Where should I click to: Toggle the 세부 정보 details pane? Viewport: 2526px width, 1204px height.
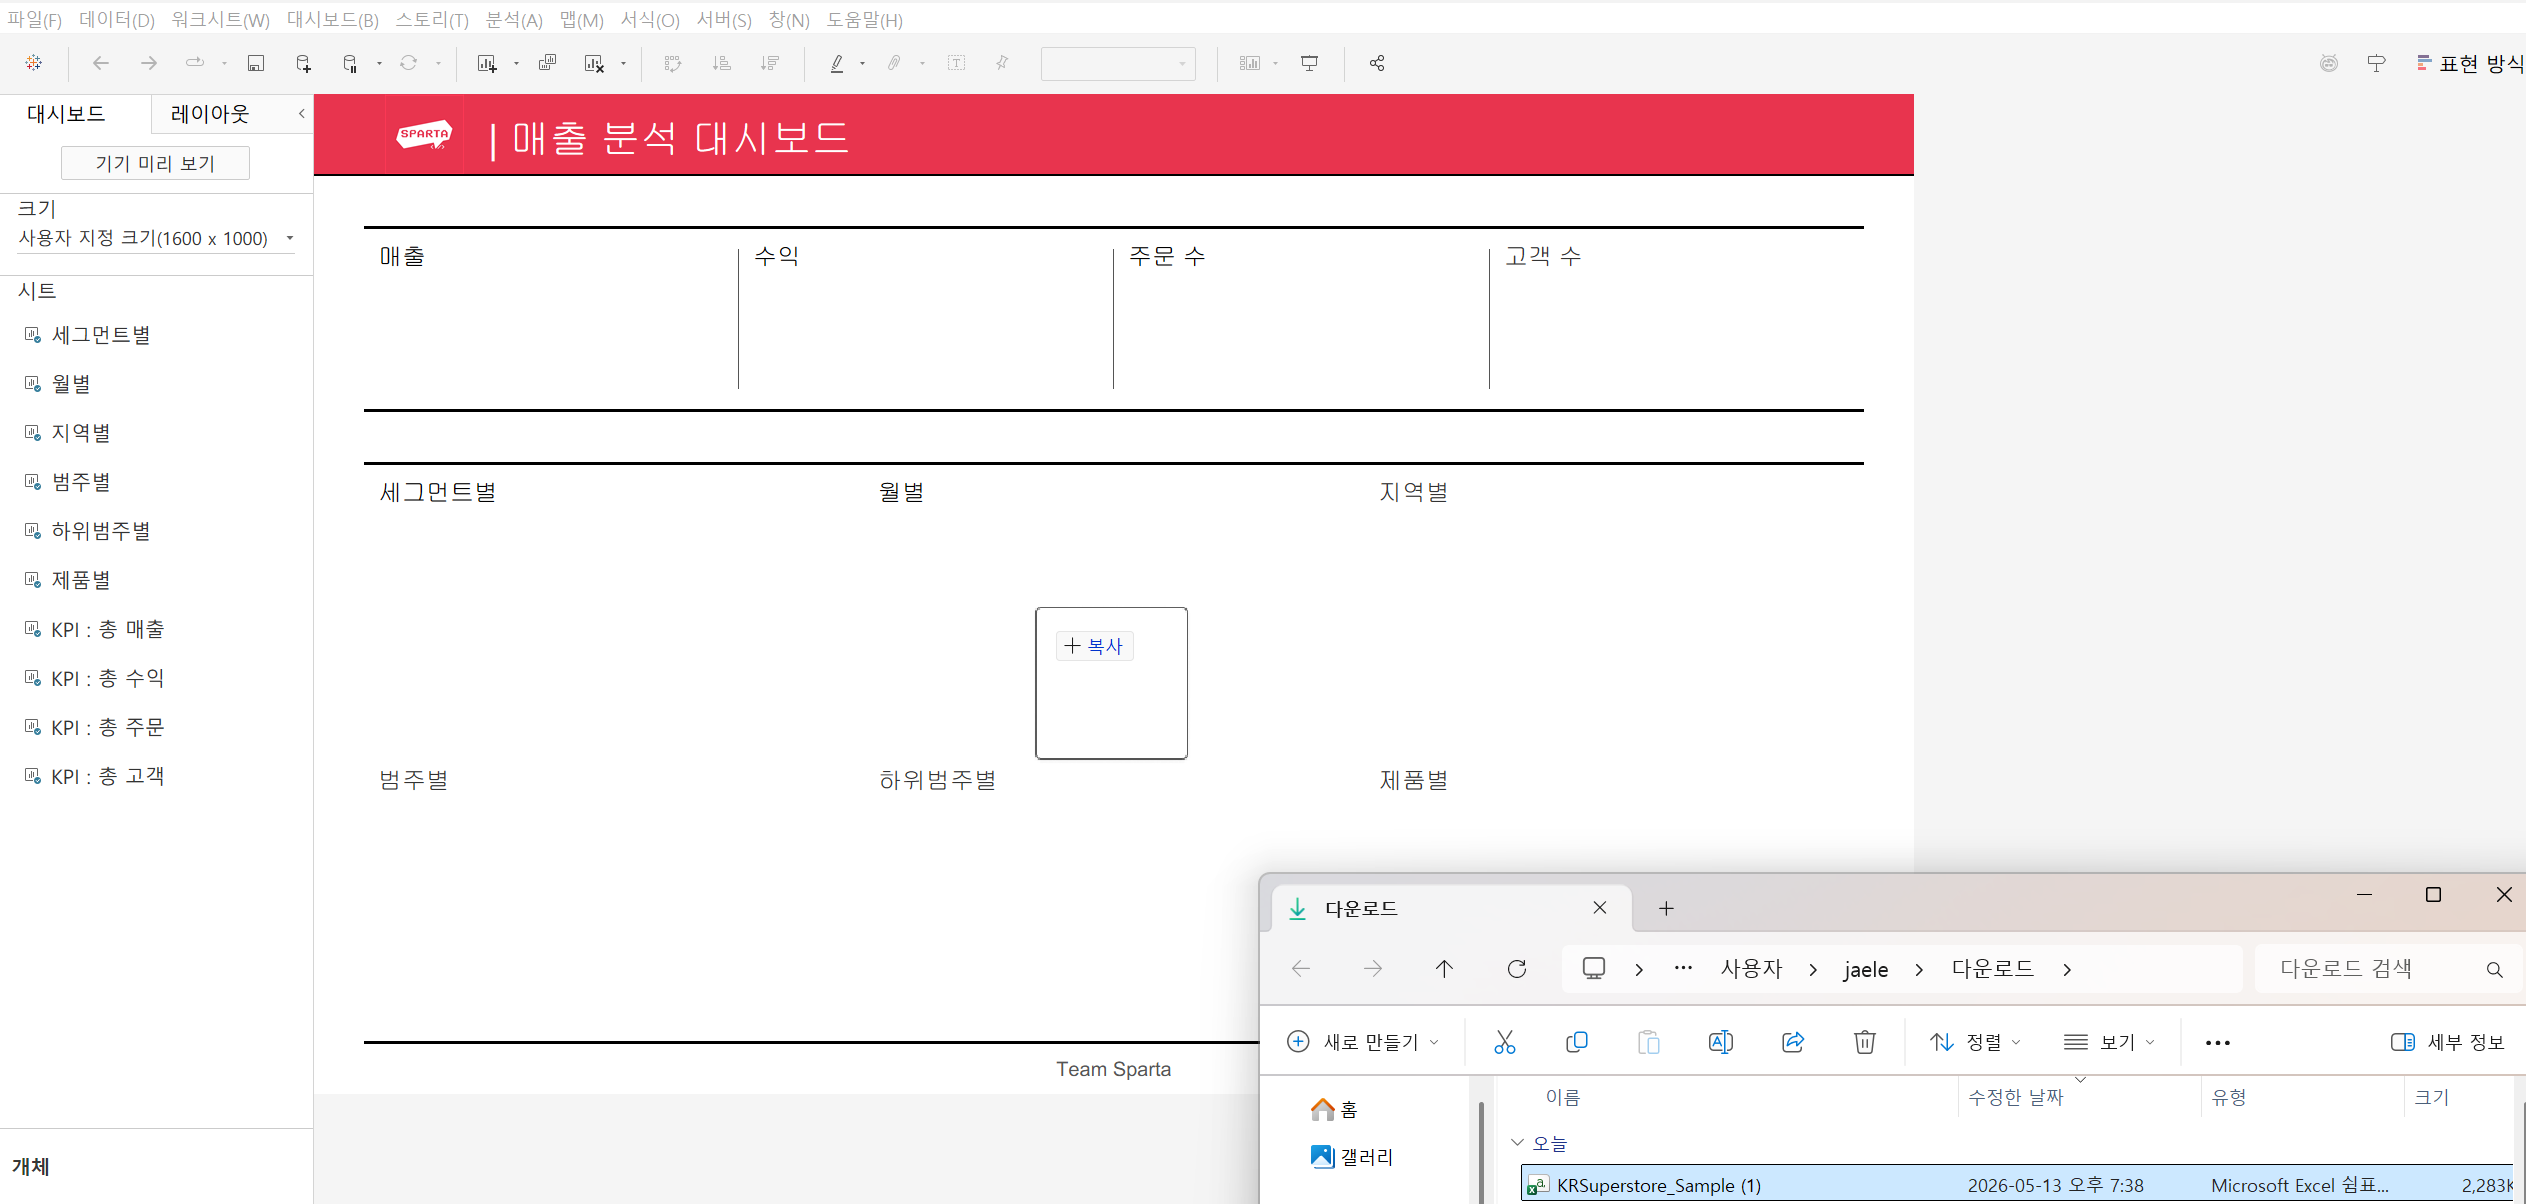pyautogui.click(x=2446, y=1042)
